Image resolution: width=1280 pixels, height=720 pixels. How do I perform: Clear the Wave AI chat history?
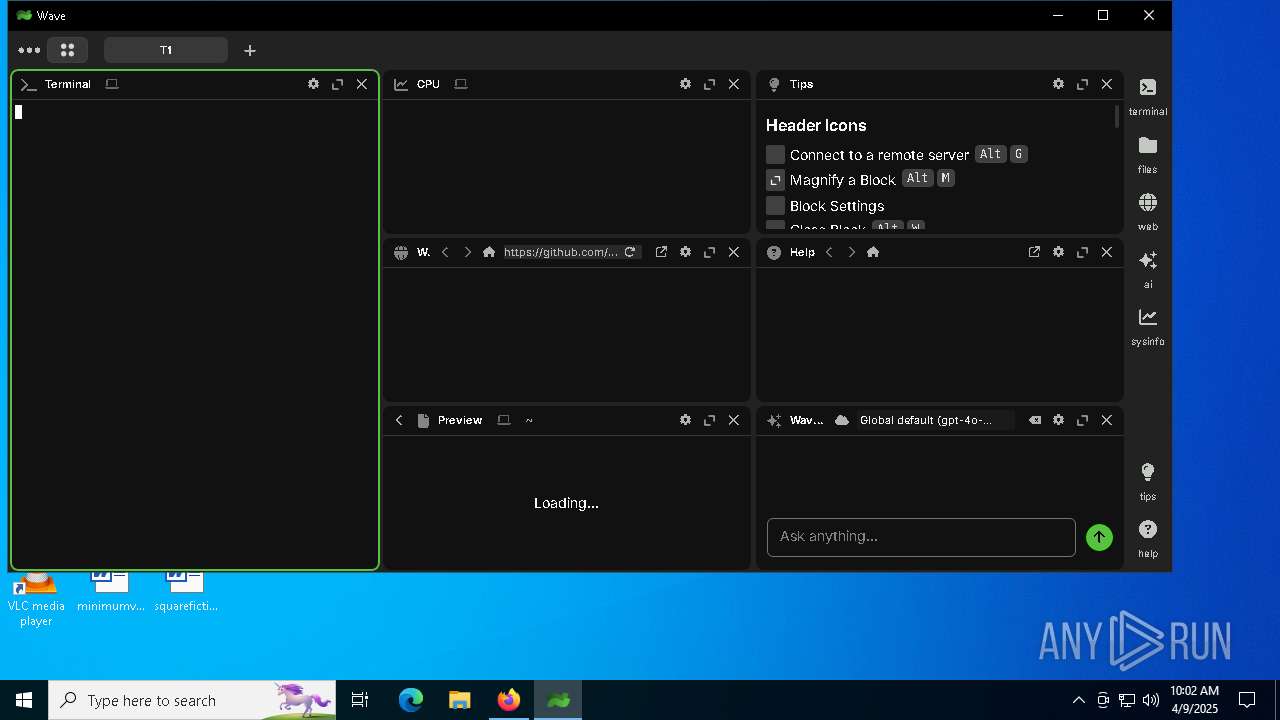(1034, 420)
